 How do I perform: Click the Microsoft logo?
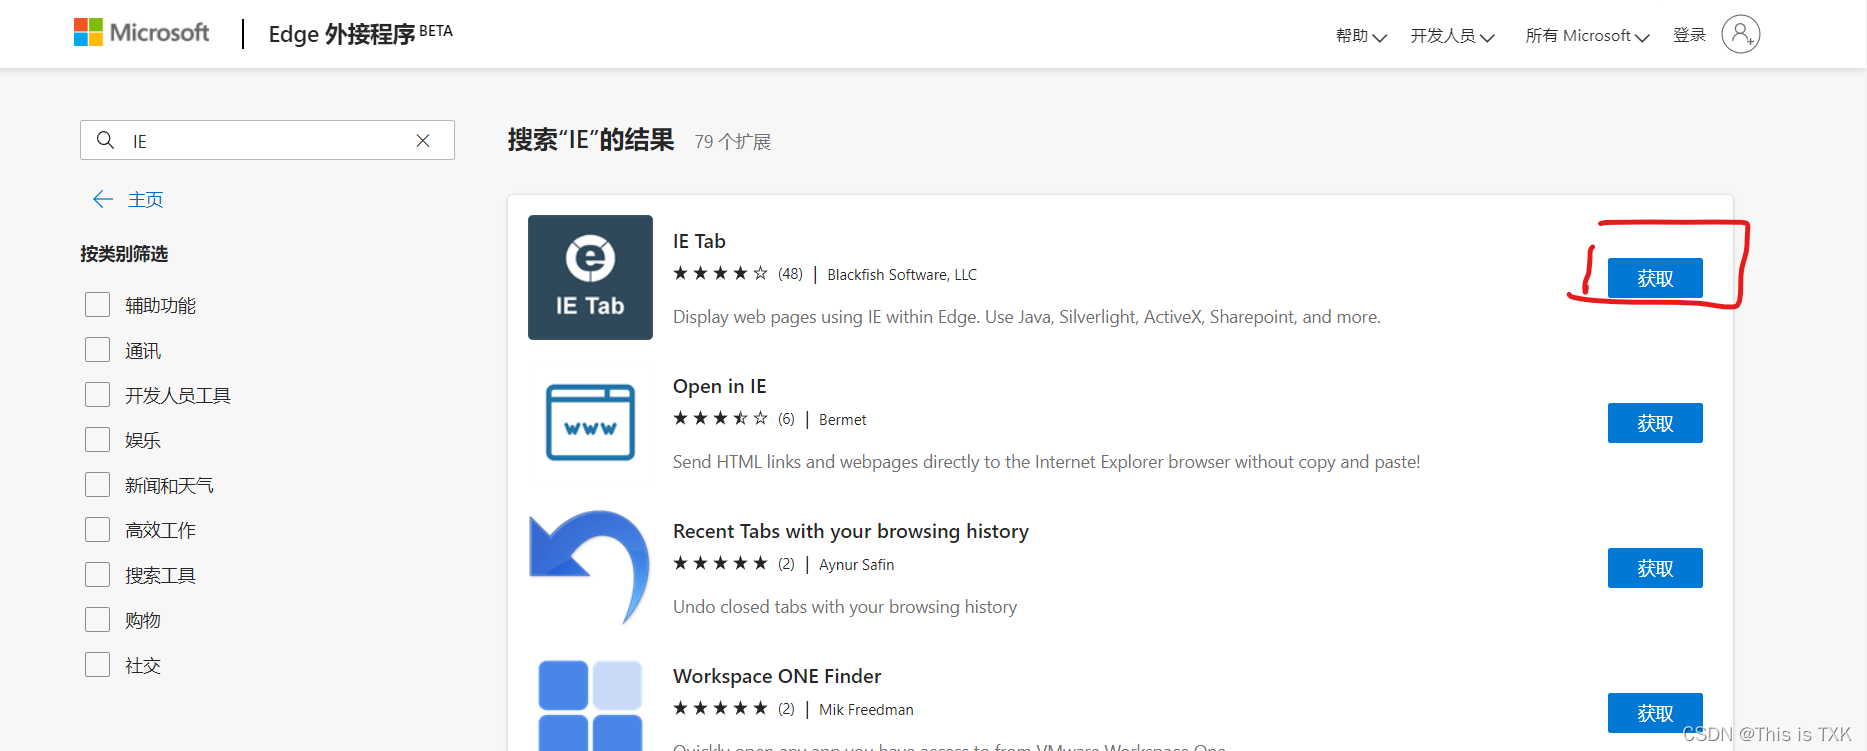pos(141,33)
